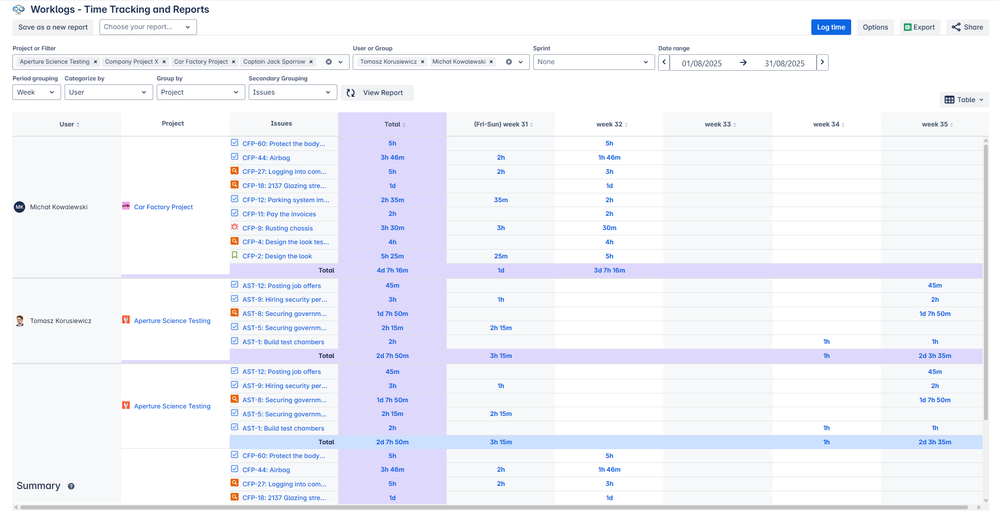999x511 pixels.
Task: Open the Secondary Grouping Issues dropdown
Action: point(292,92)
